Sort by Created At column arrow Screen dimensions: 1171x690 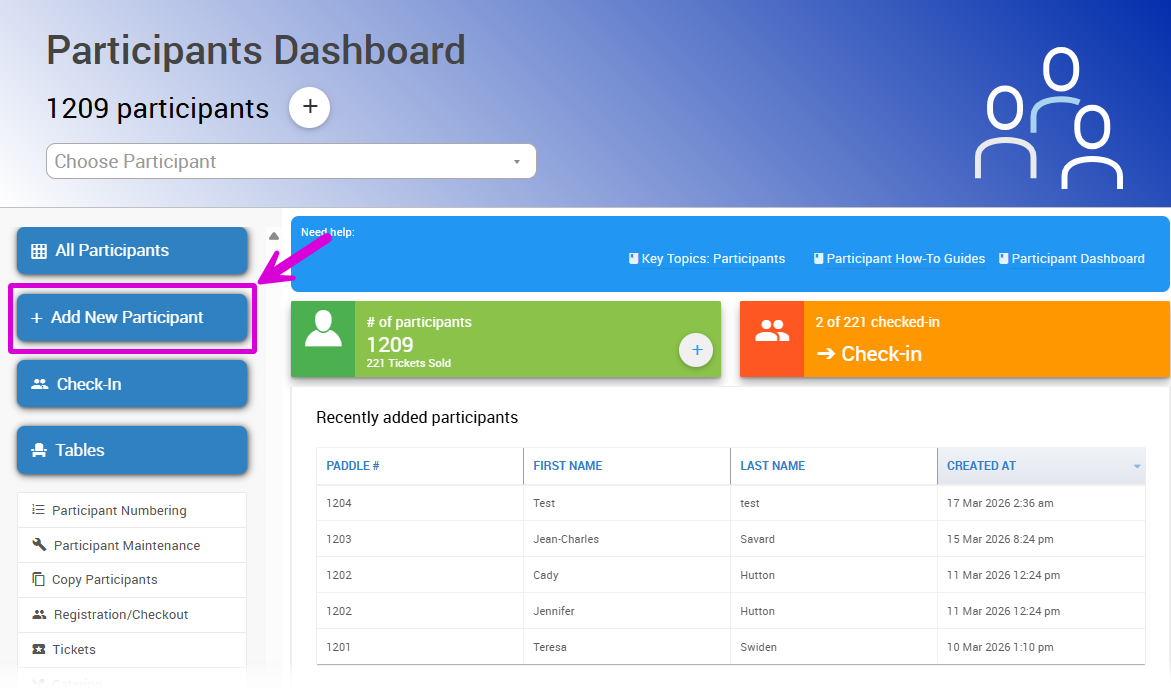point(1136,466)
